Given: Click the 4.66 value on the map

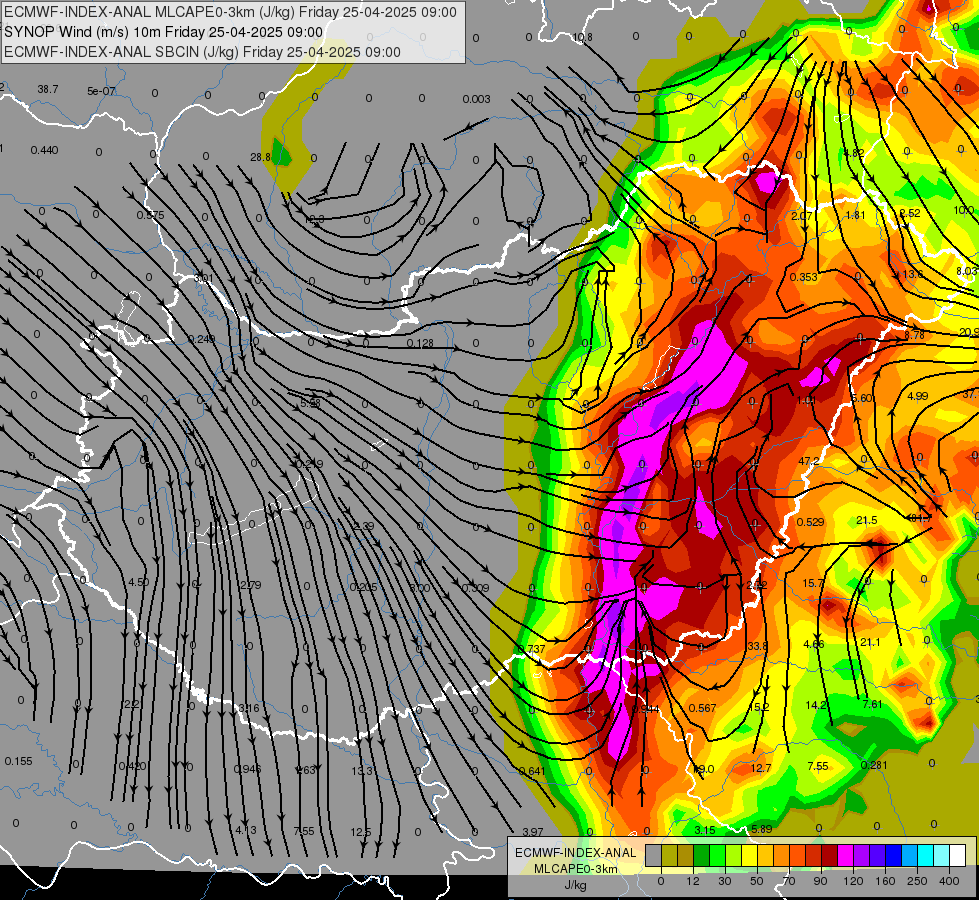Looking at the screenshot, I should point(814,644).
